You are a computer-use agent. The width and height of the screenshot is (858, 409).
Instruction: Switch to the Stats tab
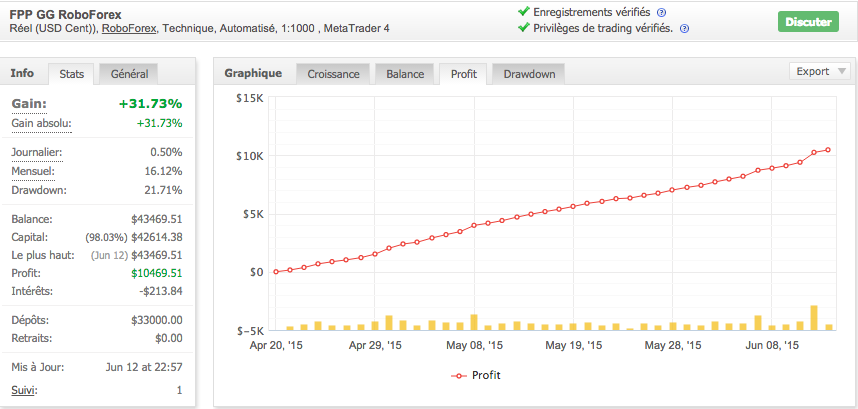point(71,74)
